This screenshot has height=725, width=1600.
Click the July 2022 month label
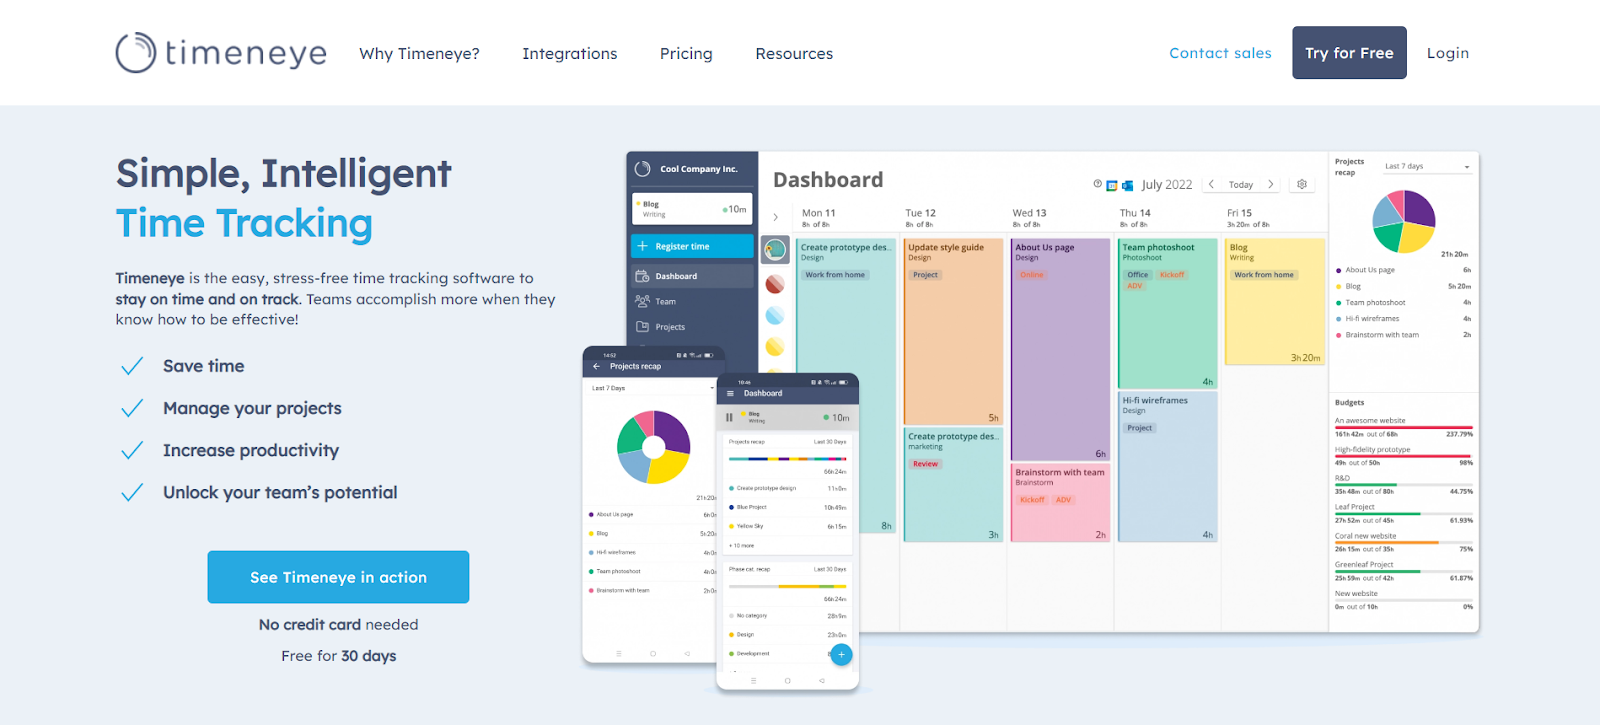pos(1167,185)
